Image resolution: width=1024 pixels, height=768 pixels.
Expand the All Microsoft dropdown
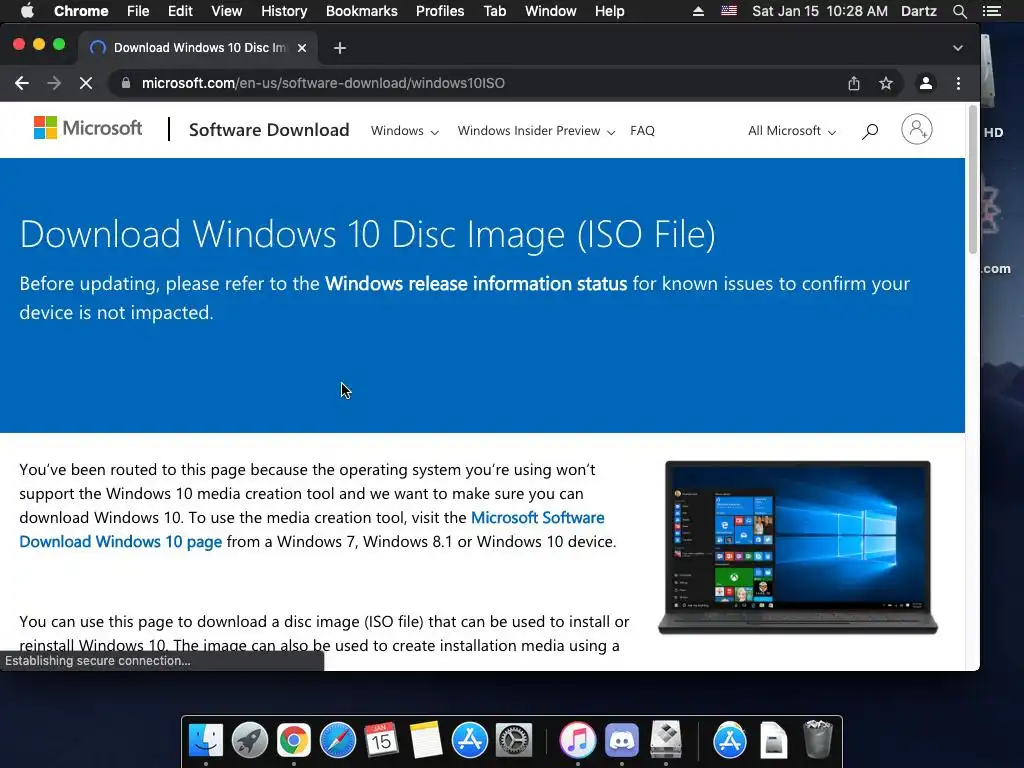(x=792, y=131)
